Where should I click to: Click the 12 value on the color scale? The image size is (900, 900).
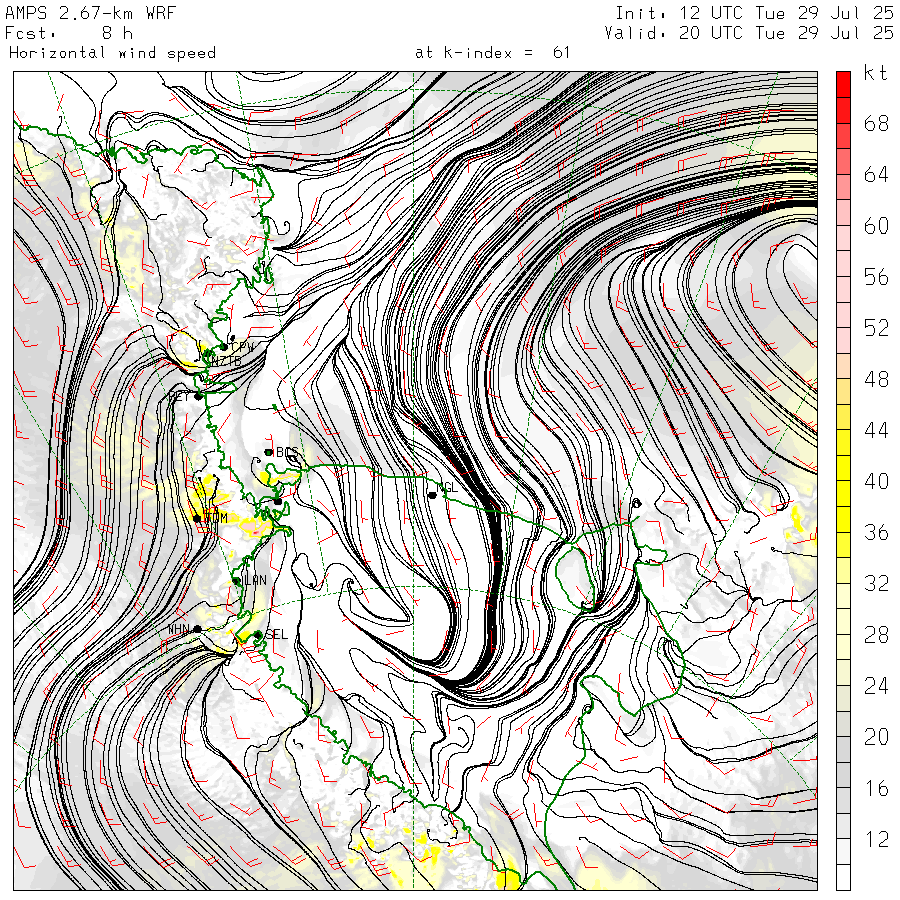(876, 839)
